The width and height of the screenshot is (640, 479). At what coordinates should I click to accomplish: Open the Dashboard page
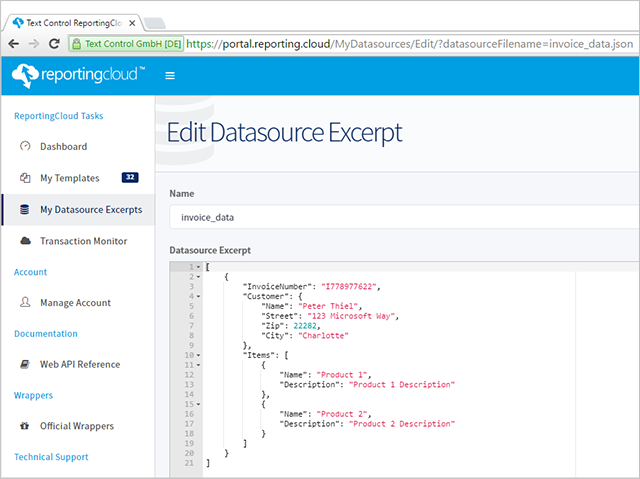pos(63,146)
